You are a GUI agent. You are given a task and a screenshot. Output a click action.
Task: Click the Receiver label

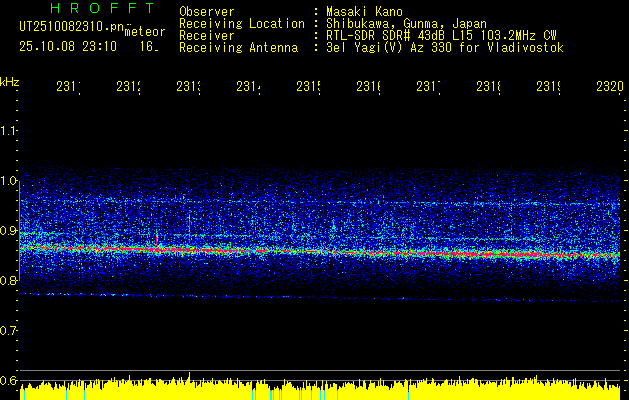[207, 36]
